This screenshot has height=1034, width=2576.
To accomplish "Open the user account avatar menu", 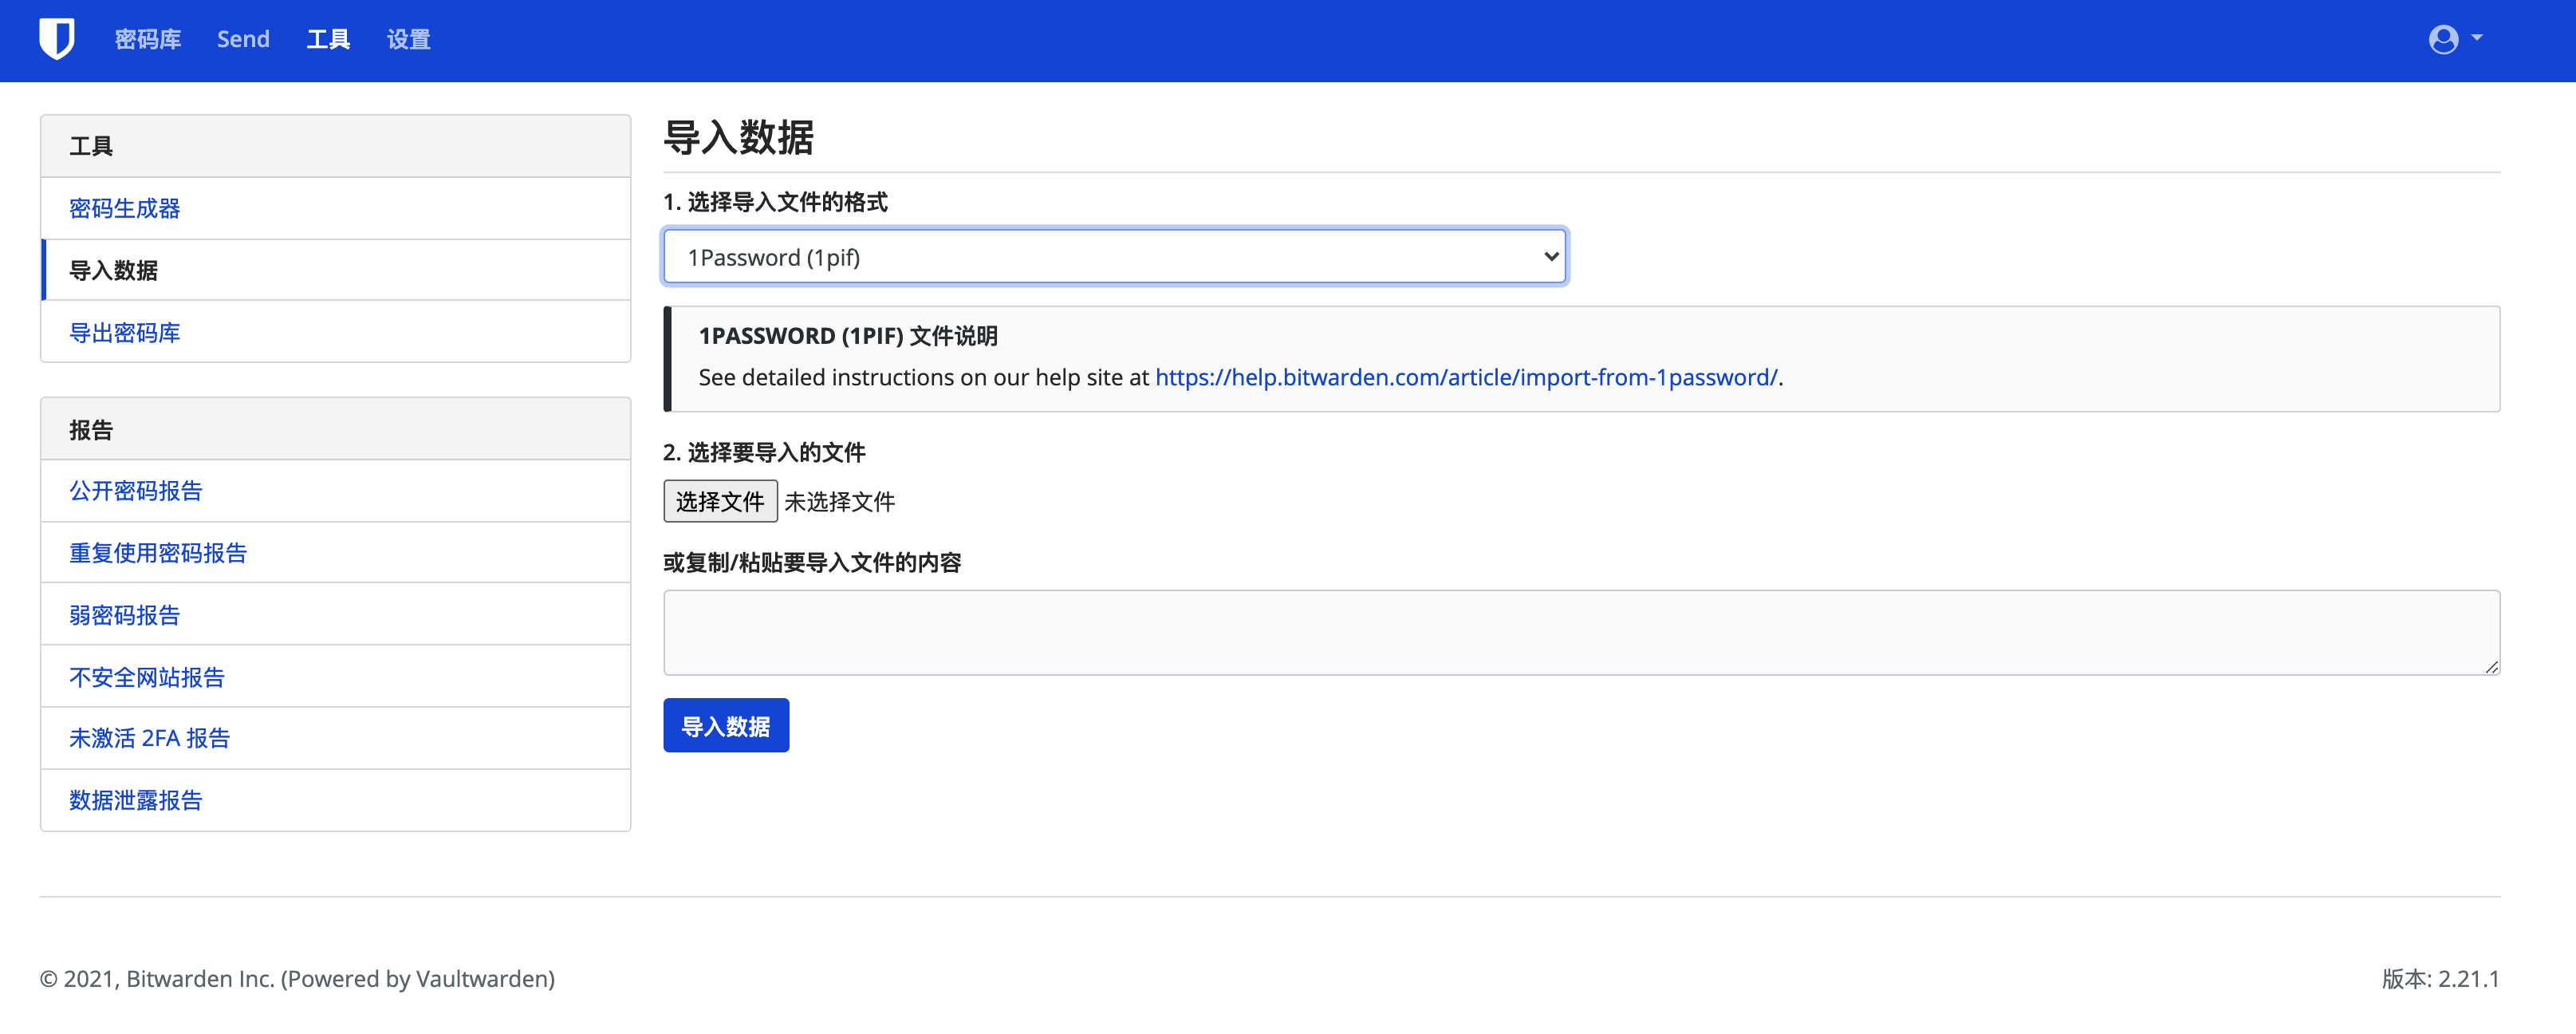I will [2455, 39].
